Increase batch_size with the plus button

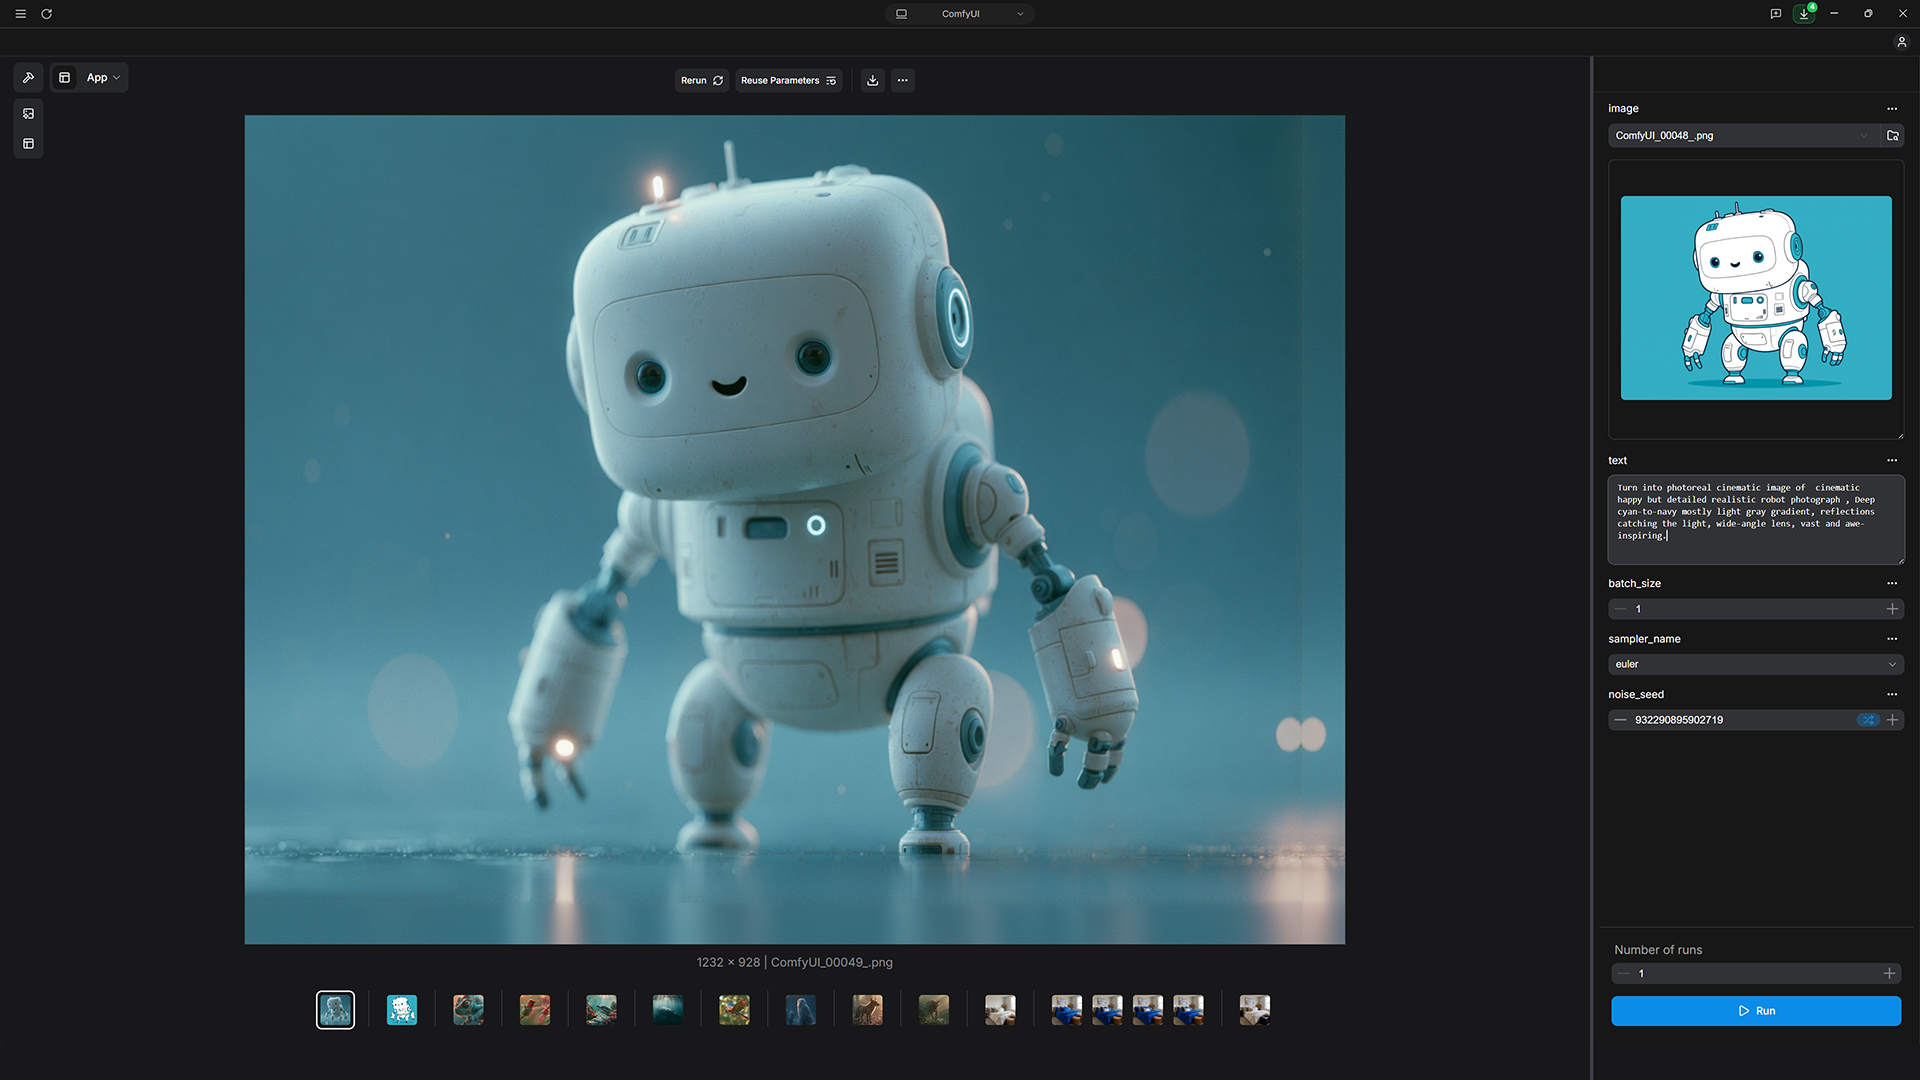[x=1892, y=609]
